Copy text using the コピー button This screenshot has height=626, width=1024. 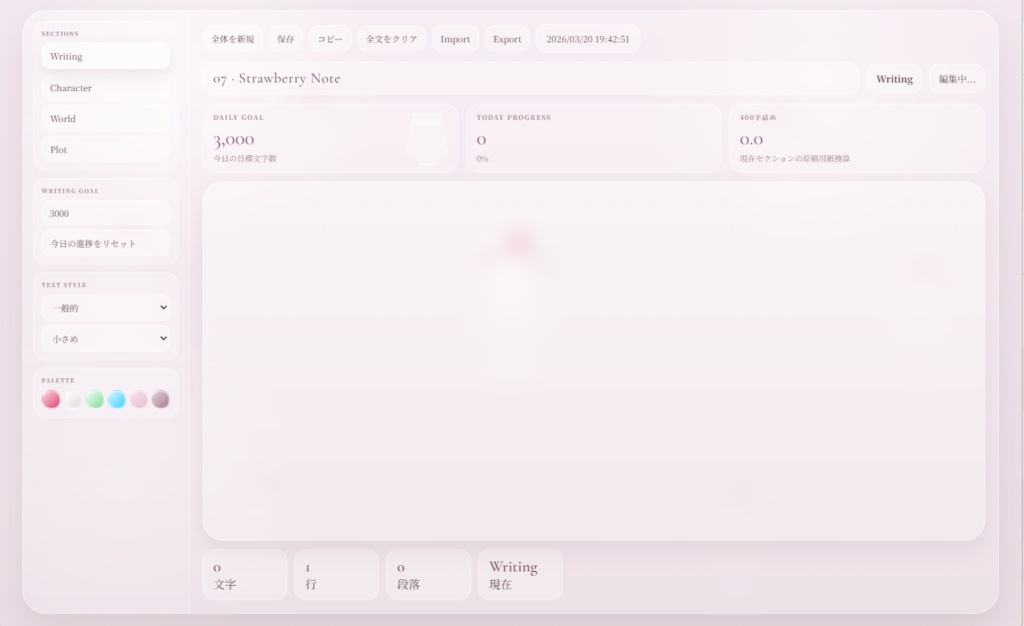330,39
